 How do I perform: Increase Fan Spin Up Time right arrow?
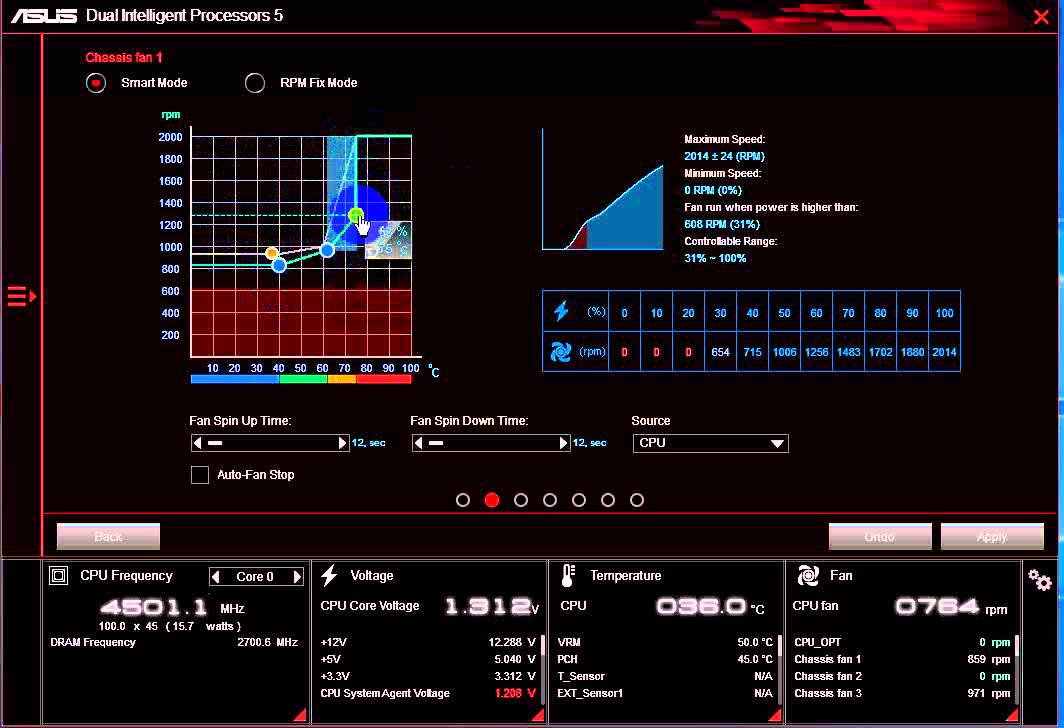coord(342,443)
